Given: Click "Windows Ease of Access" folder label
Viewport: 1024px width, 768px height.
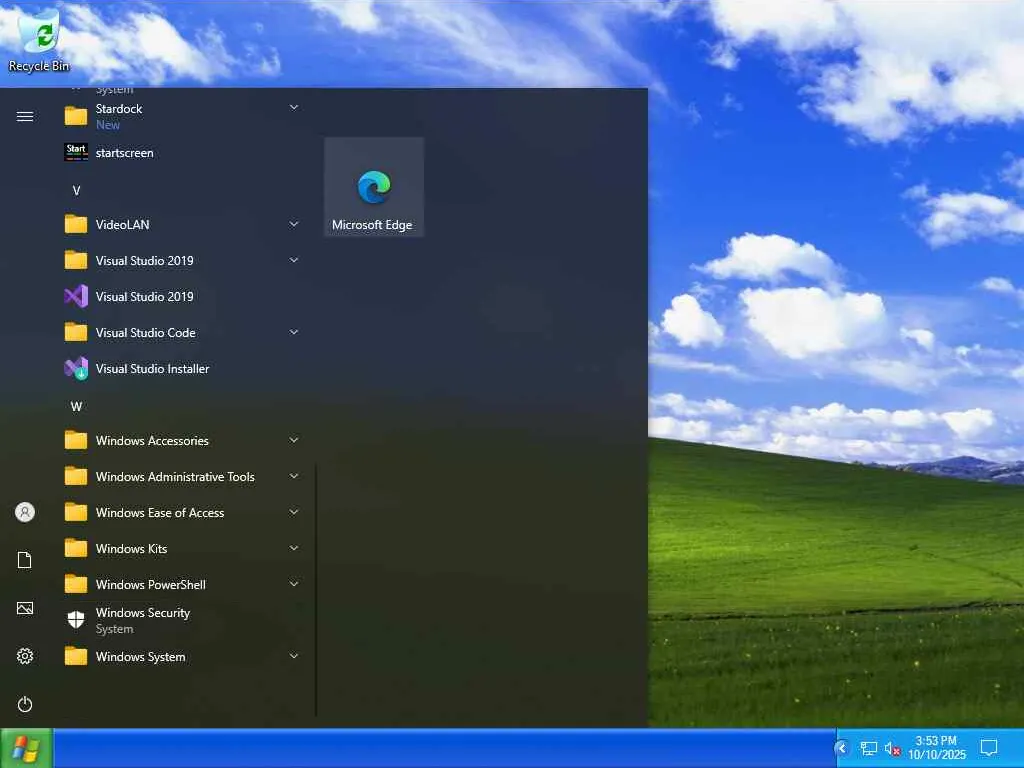Looking at the screenshot, I should coord(160,513).
